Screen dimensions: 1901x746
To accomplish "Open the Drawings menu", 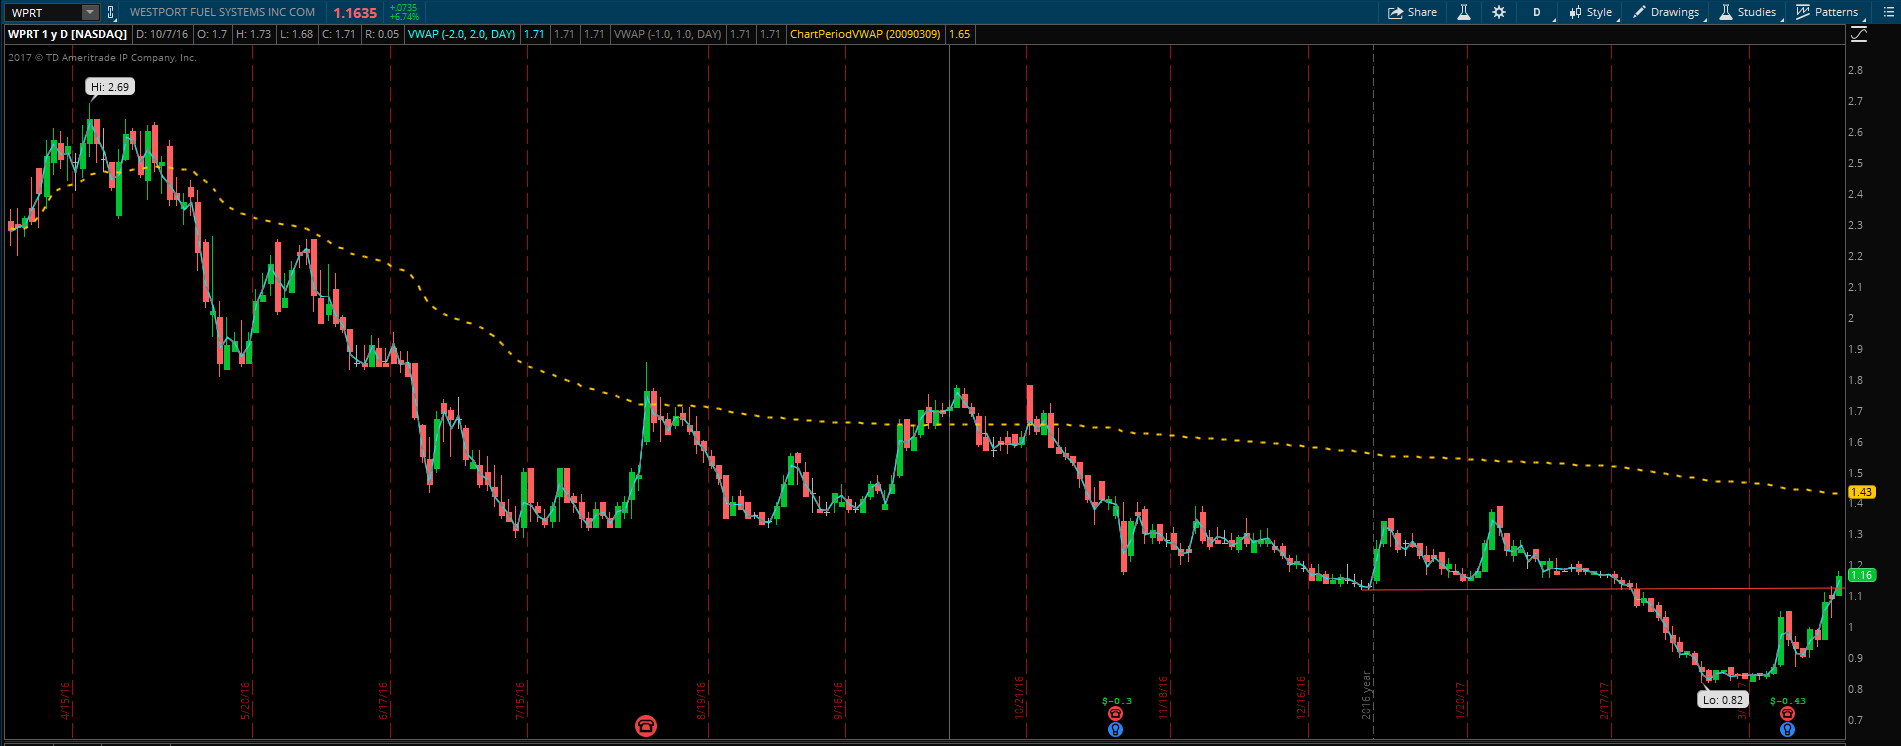I will tap(1667, 12).
